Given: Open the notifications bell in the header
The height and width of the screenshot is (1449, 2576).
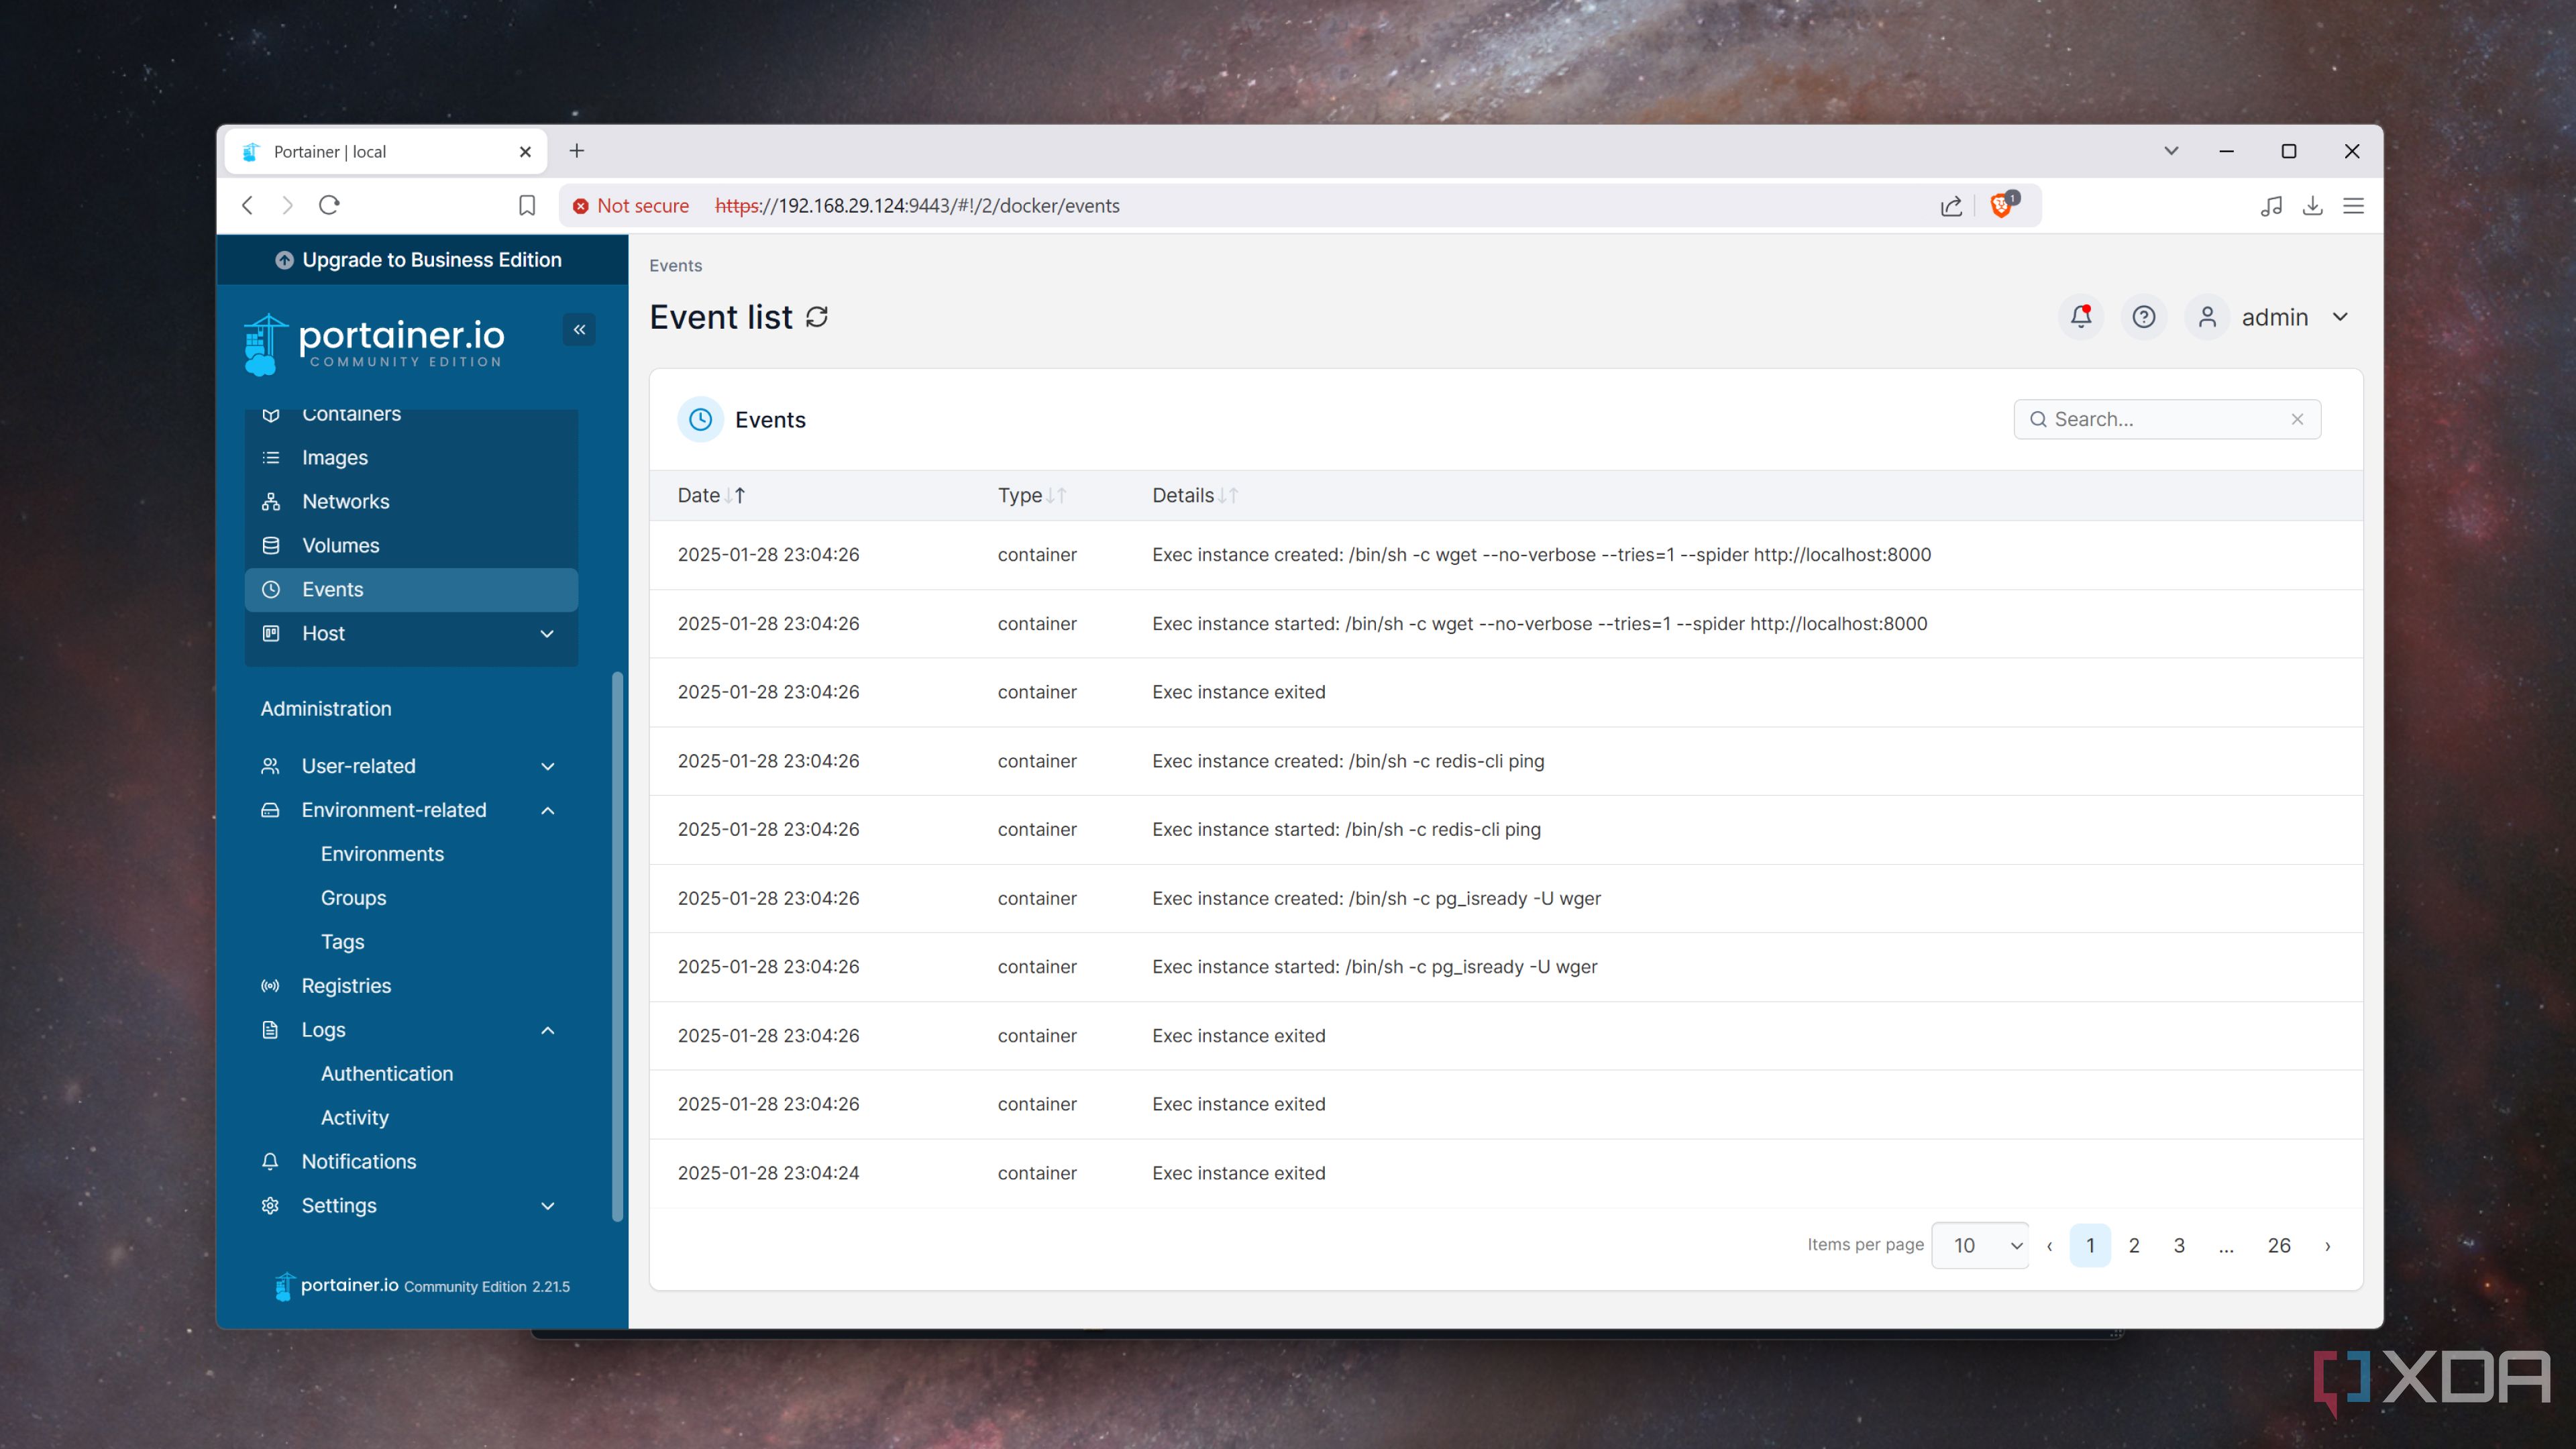Looking at the screenshot, I should [x=2081, y=317].
